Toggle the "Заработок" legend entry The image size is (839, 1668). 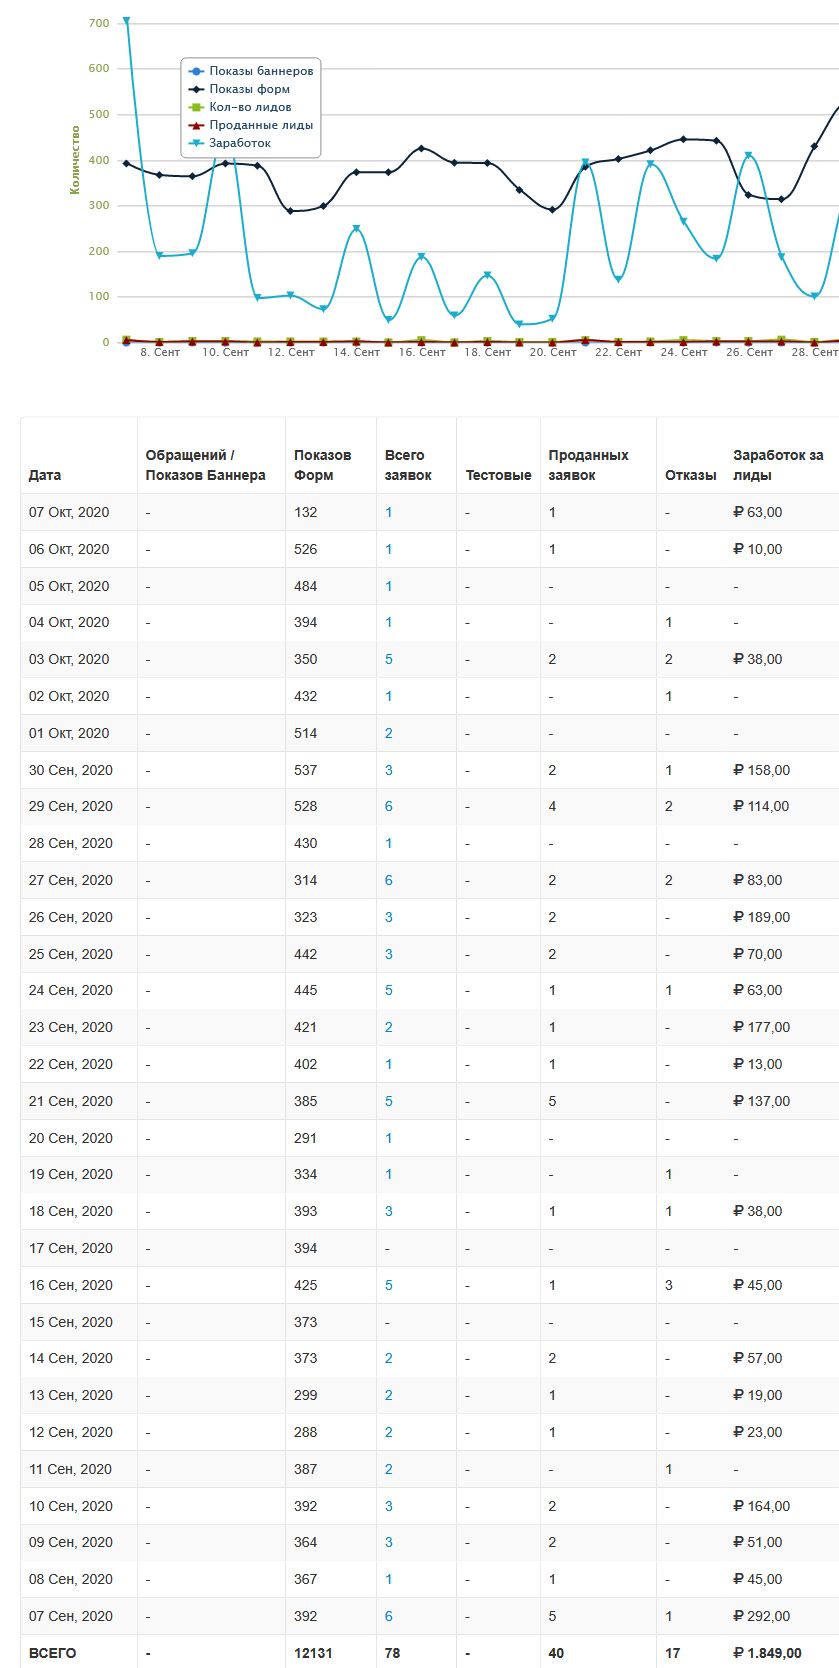click(239, 143)
